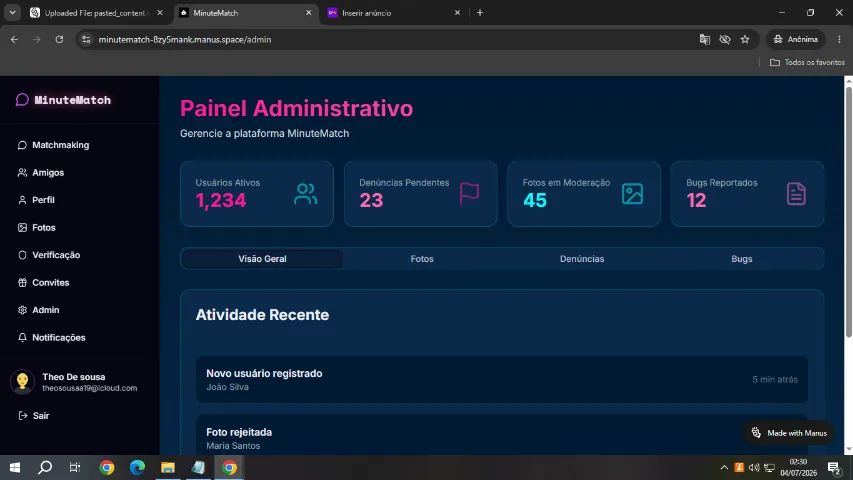This screenshot has height=480, width=853.
Task: Click the taskbar volume icon
Action: click(754, 467)
